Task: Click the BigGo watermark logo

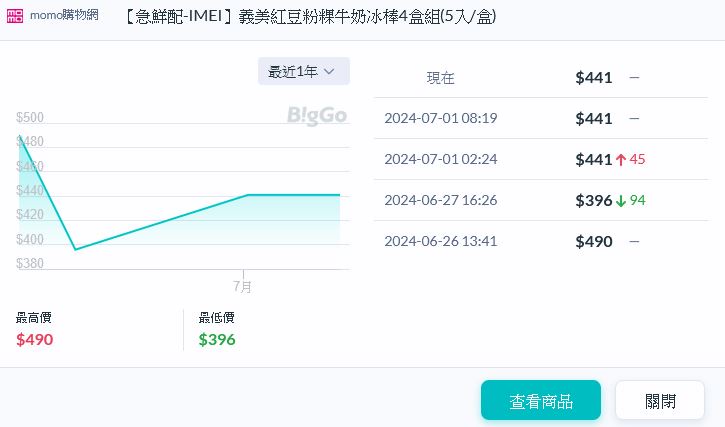Action: point(316,115)
